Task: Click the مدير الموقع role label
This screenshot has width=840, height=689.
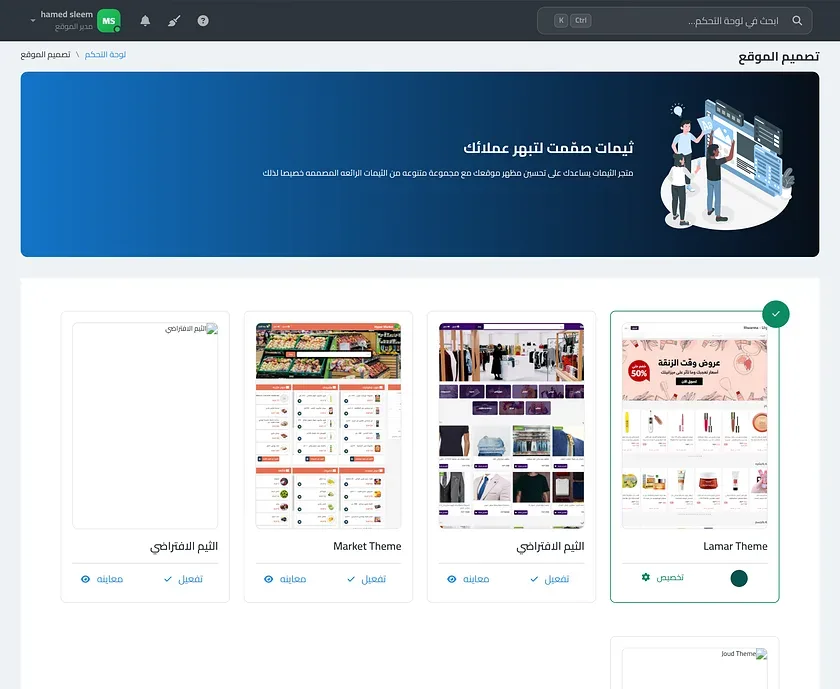Action: pyautogui.click(x=73, y=26)
